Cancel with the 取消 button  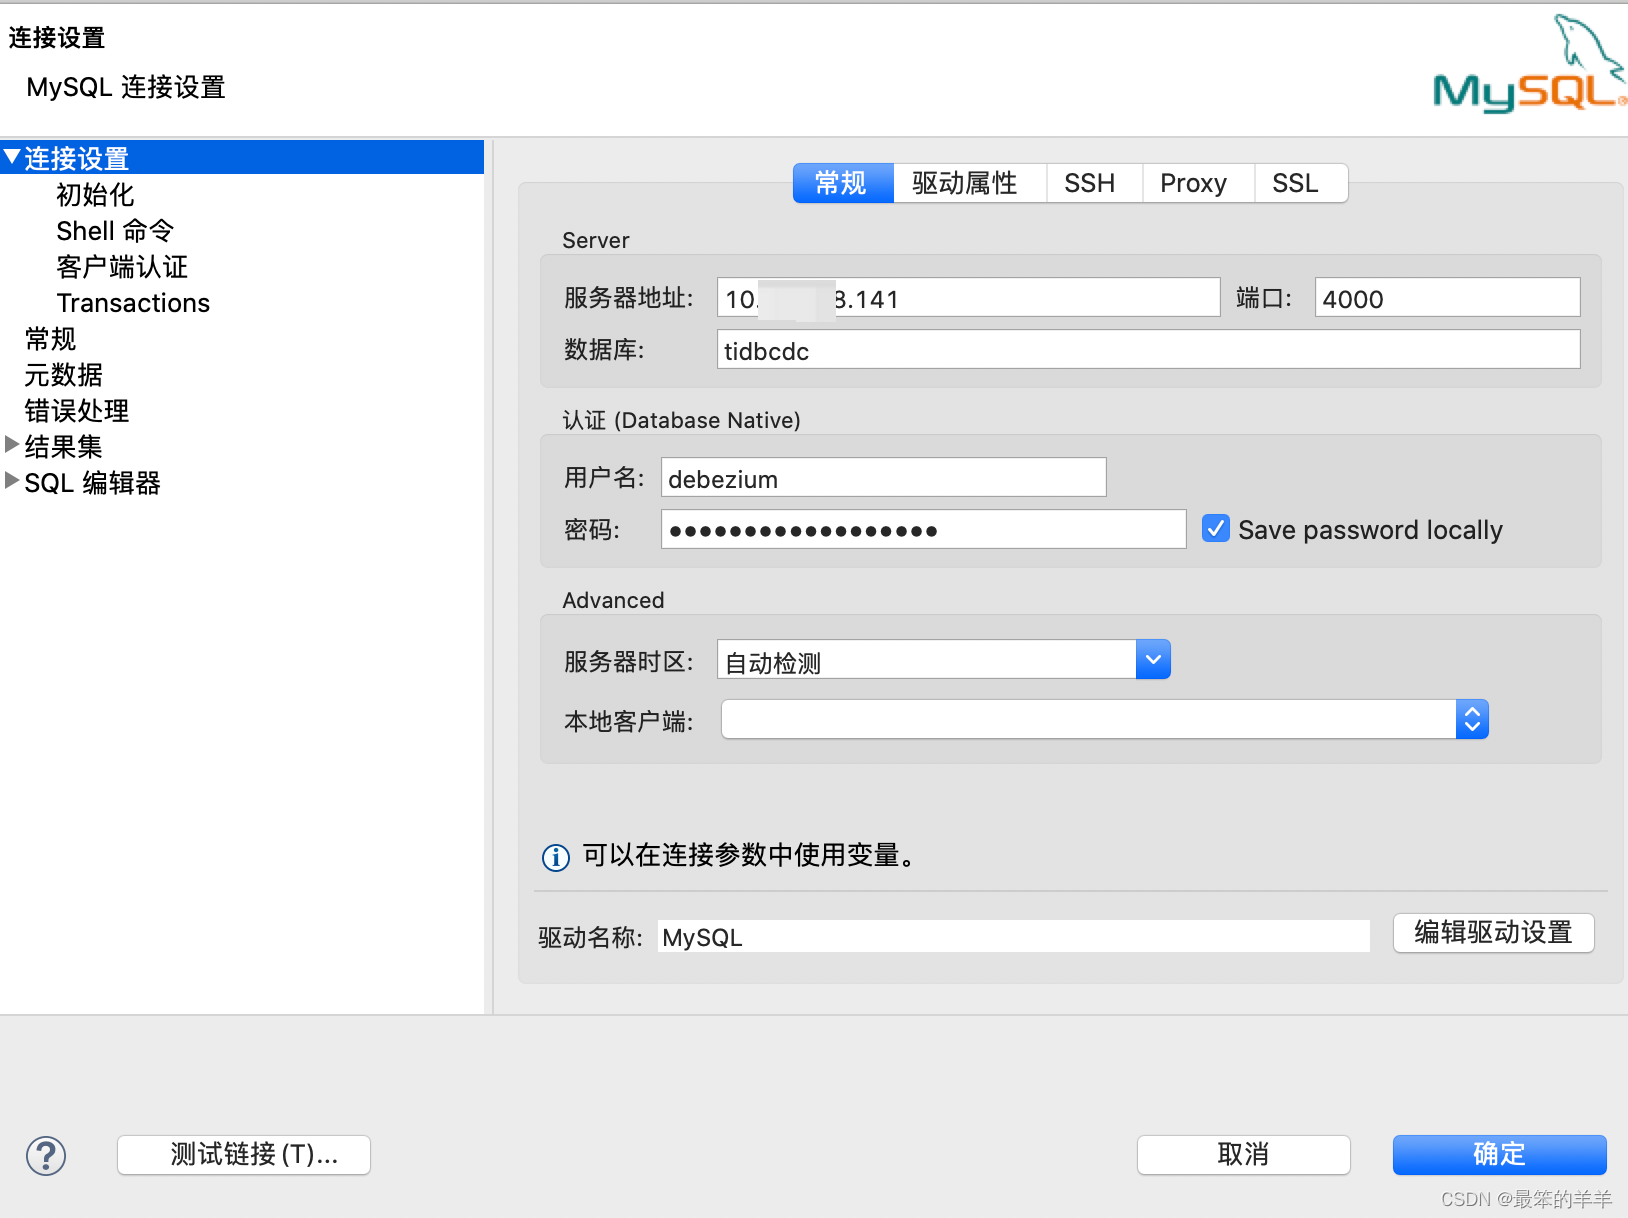[x=1244, y=1155]
